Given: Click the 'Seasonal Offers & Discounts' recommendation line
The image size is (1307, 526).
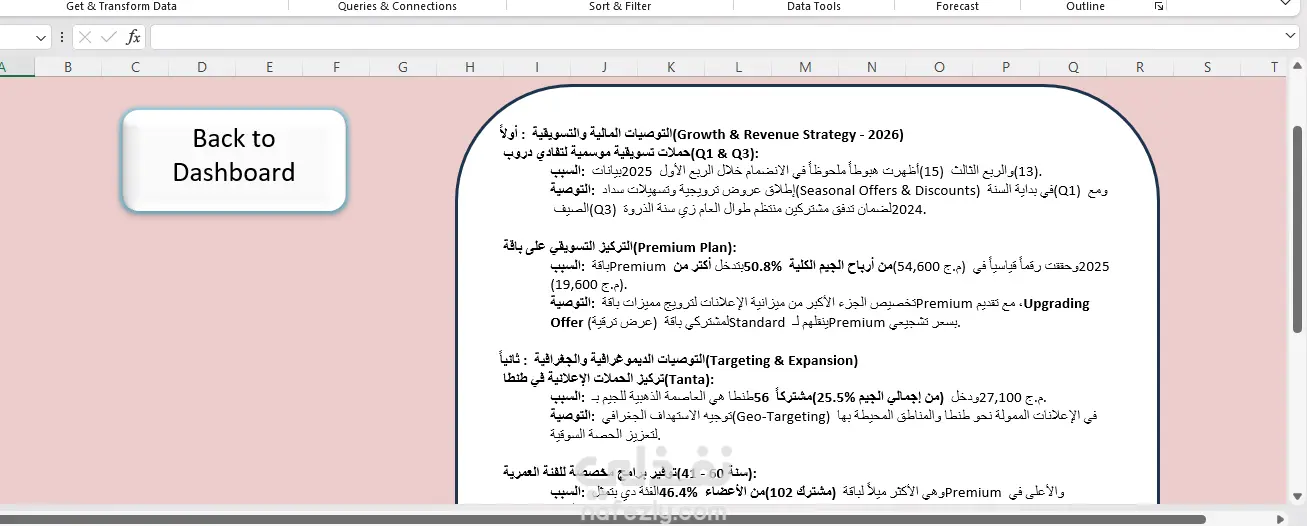Looking at the screenshot, I should pos(829,190).
